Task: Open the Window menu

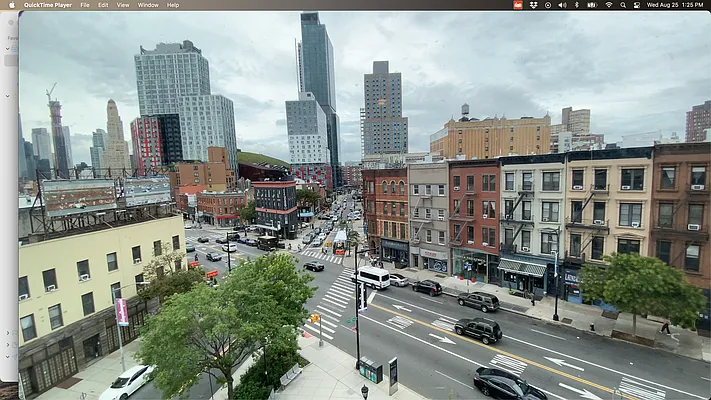Action: (x=148, y=5)
